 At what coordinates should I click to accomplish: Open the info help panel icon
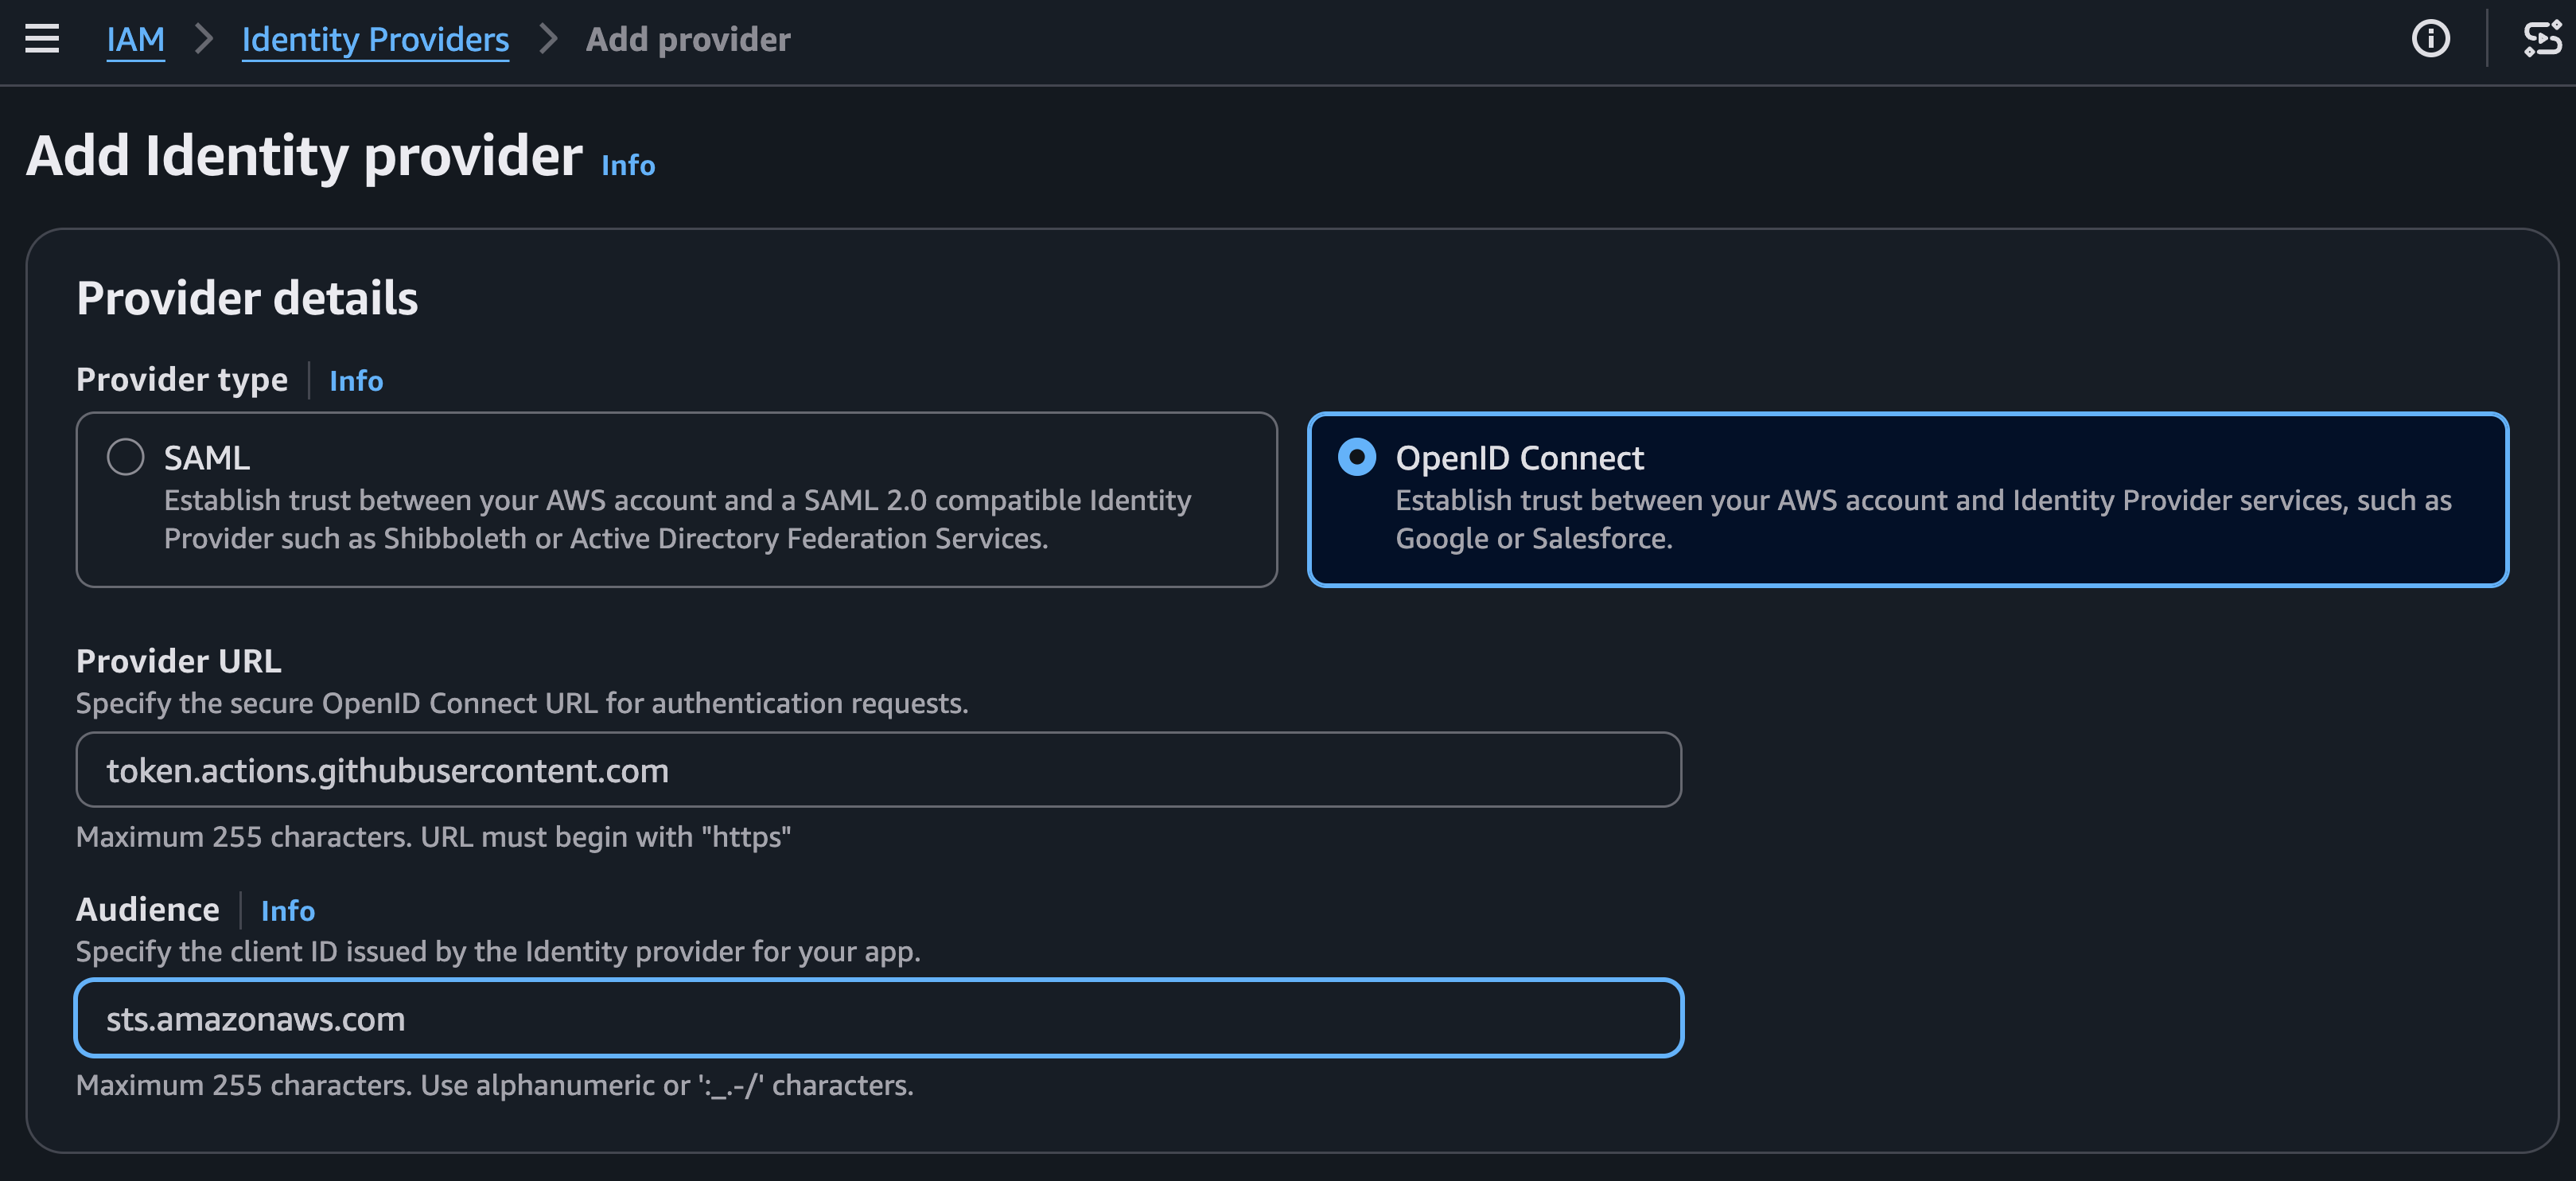pos(2431,39)
